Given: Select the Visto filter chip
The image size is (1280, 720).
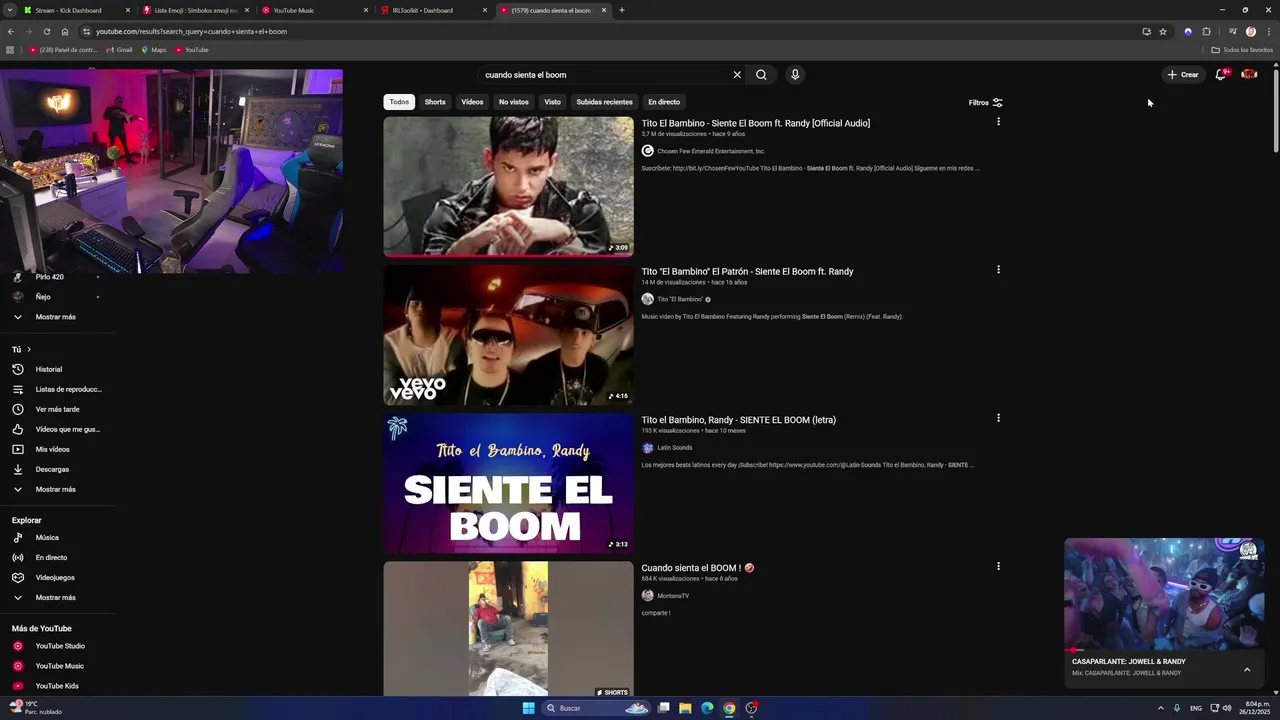Looking at the screenshot, I should point(552,102).
